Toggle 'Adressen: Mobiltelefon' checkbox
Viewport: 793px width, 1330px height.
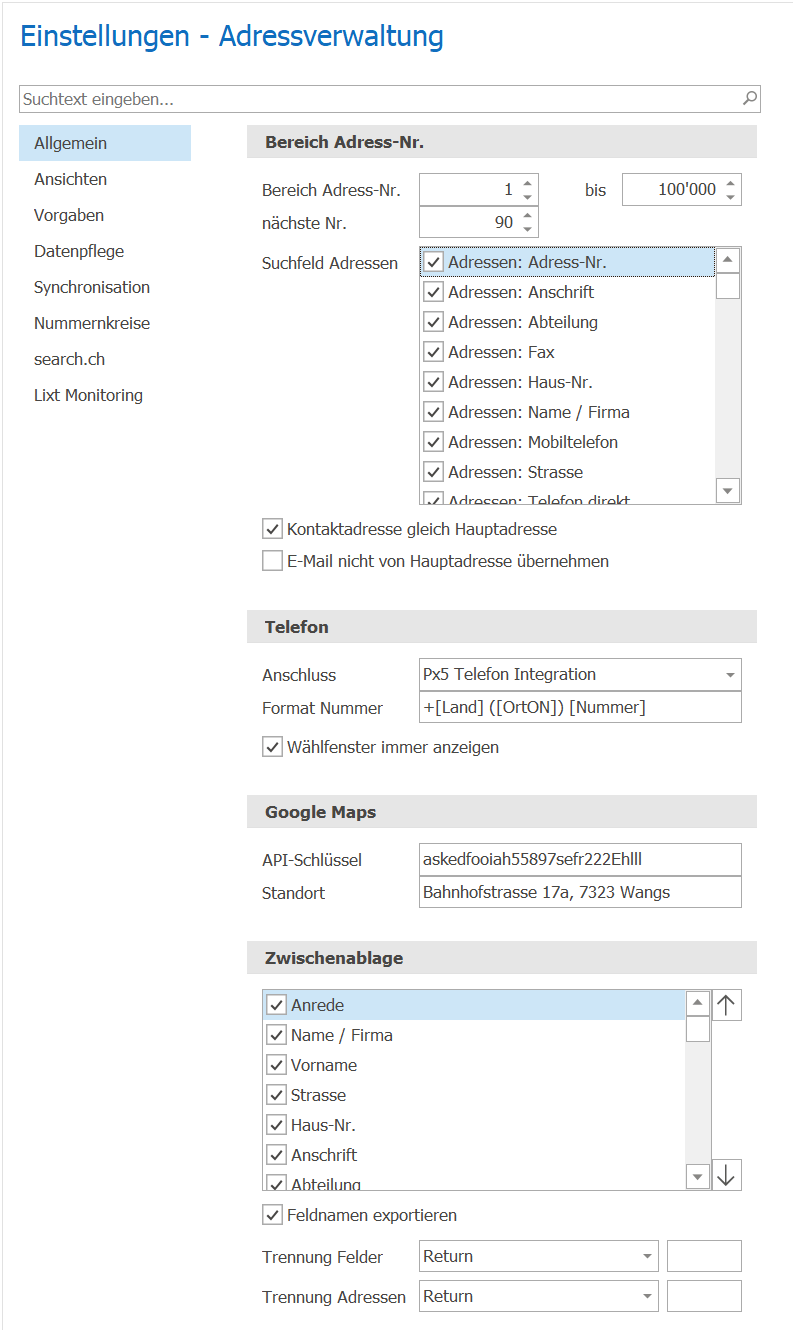point(434,442)
